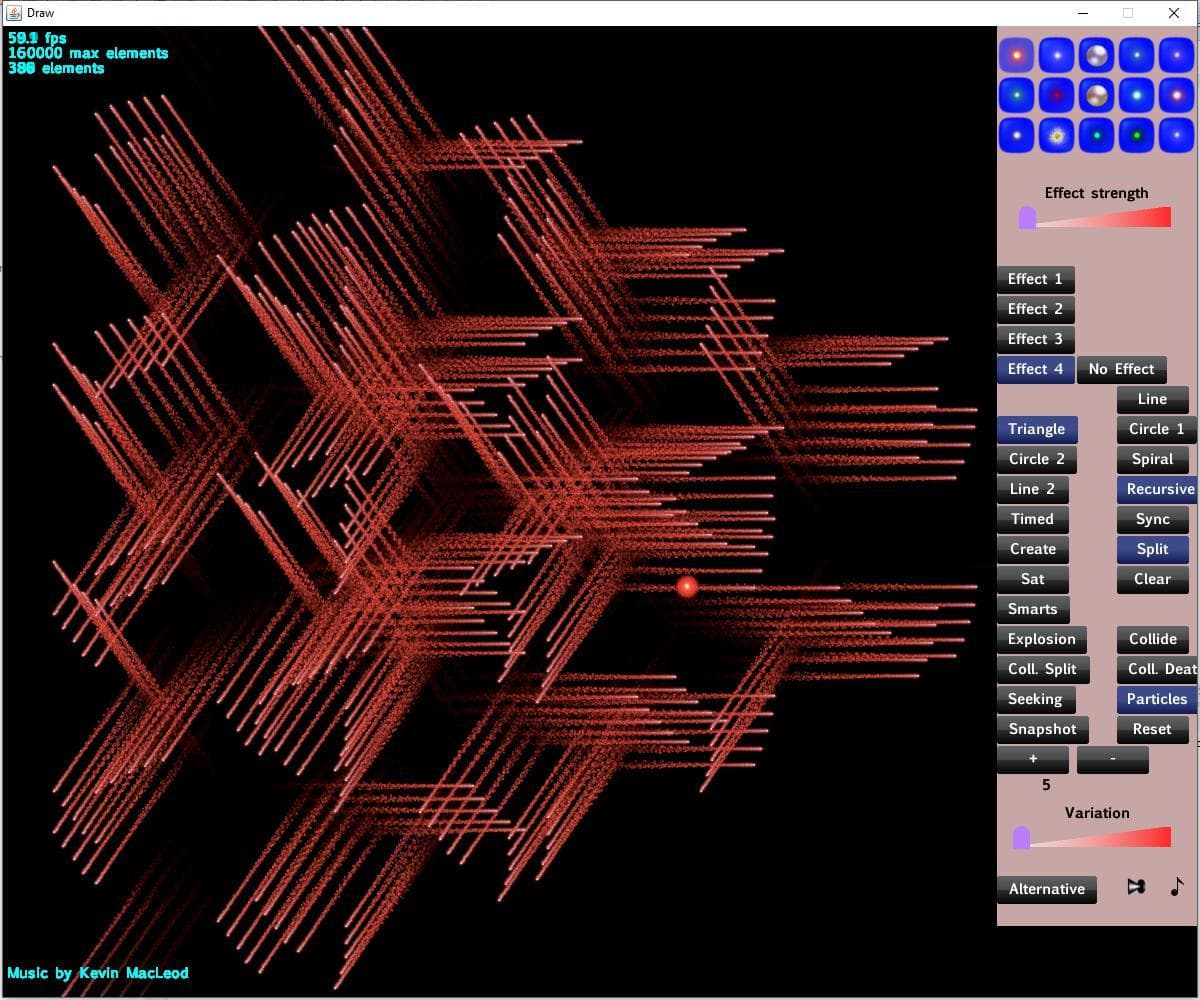The height and width of the screenshot is (1000, 1200).
Task: Deselect the Triangle shape mode
Action: (x=1036, y=429)
